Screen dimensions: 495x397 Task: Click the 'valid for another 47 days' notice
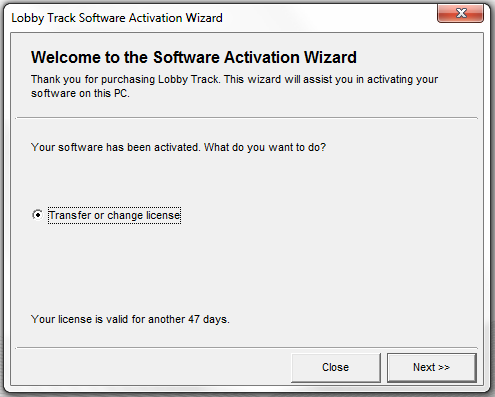[x=130, y=319]
